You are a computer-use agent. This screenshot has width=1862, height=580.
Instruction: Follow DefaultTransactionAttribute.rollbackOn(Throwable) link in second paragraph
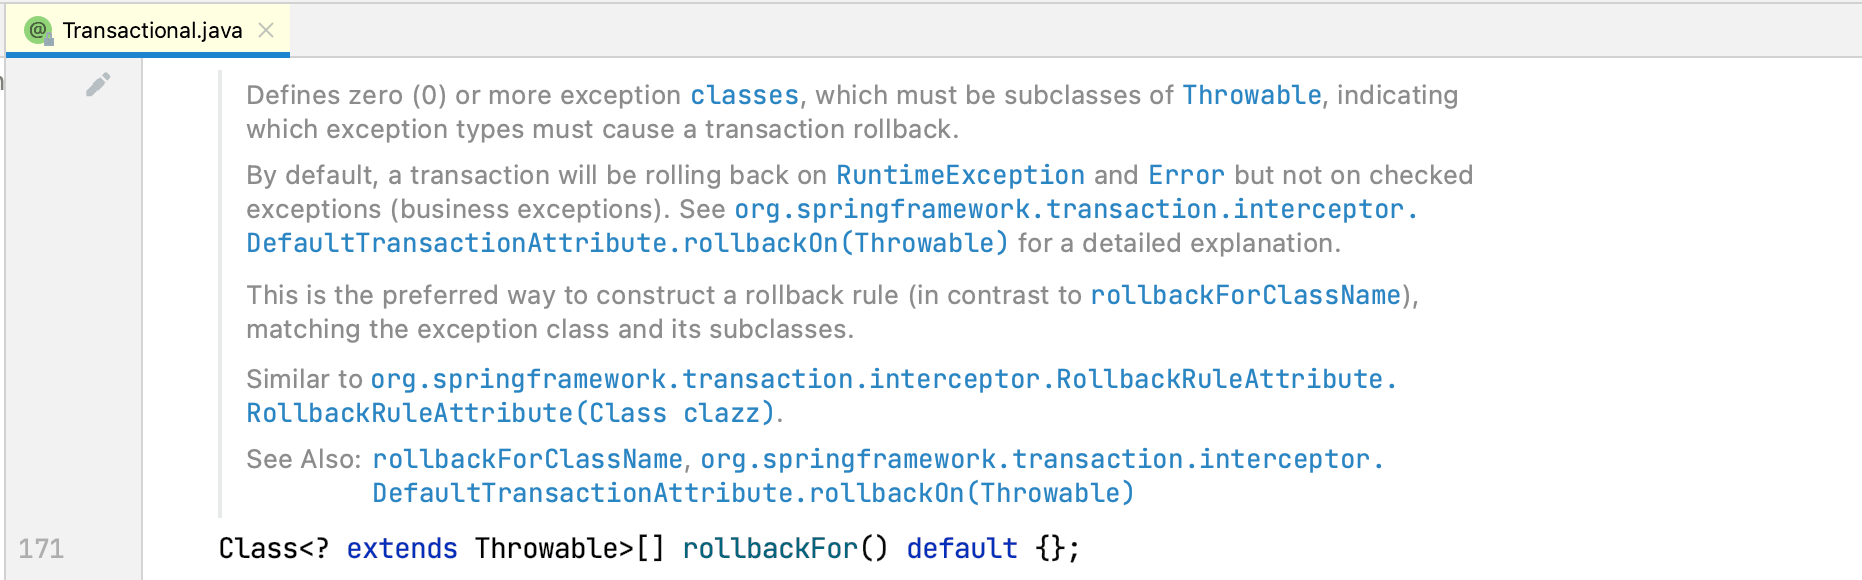(627, 243)
